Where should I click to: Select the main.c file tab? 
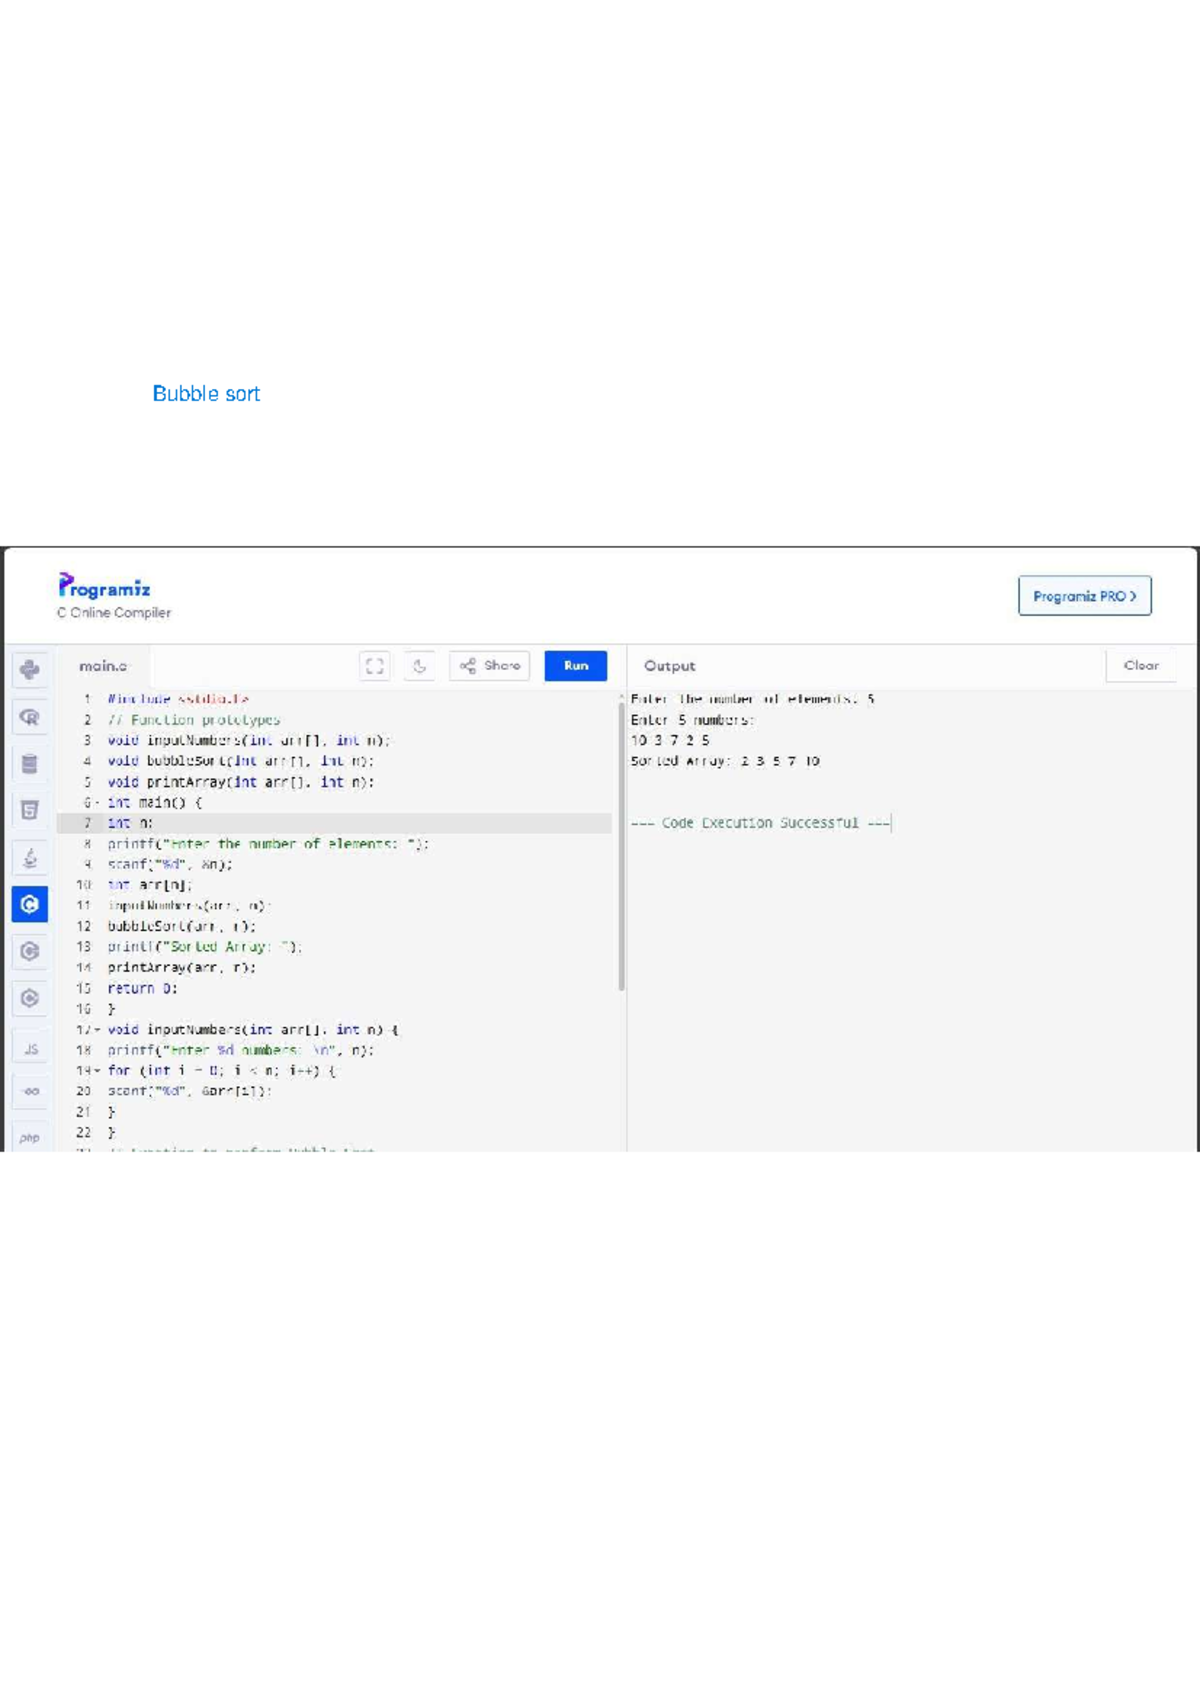point(103,666)
